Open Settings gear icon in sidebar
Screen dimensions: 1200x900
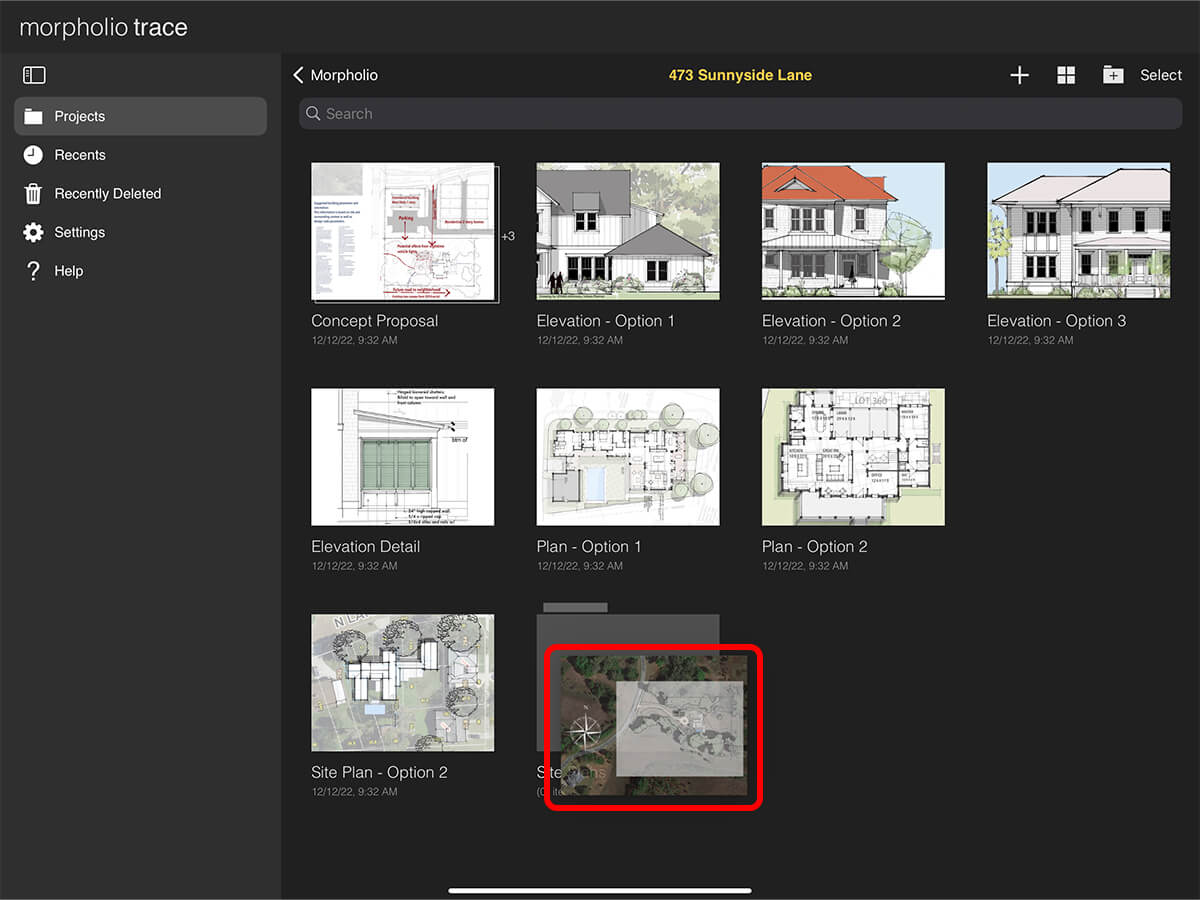coord(34,232)
